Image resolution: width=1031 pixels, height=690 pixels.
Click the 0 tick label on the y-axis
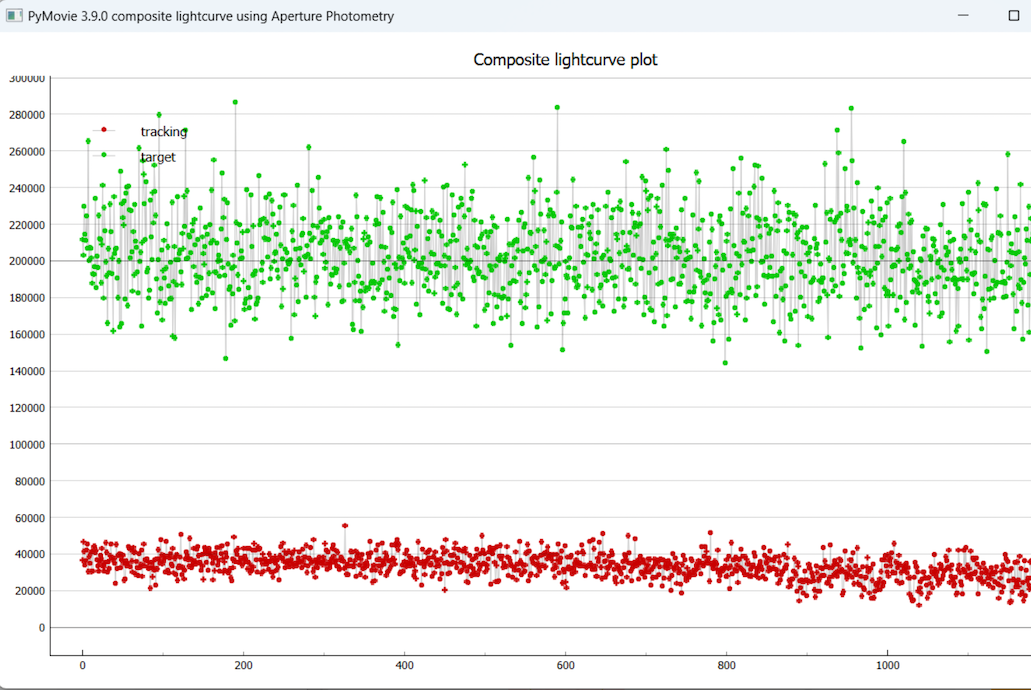click(42, 628)
